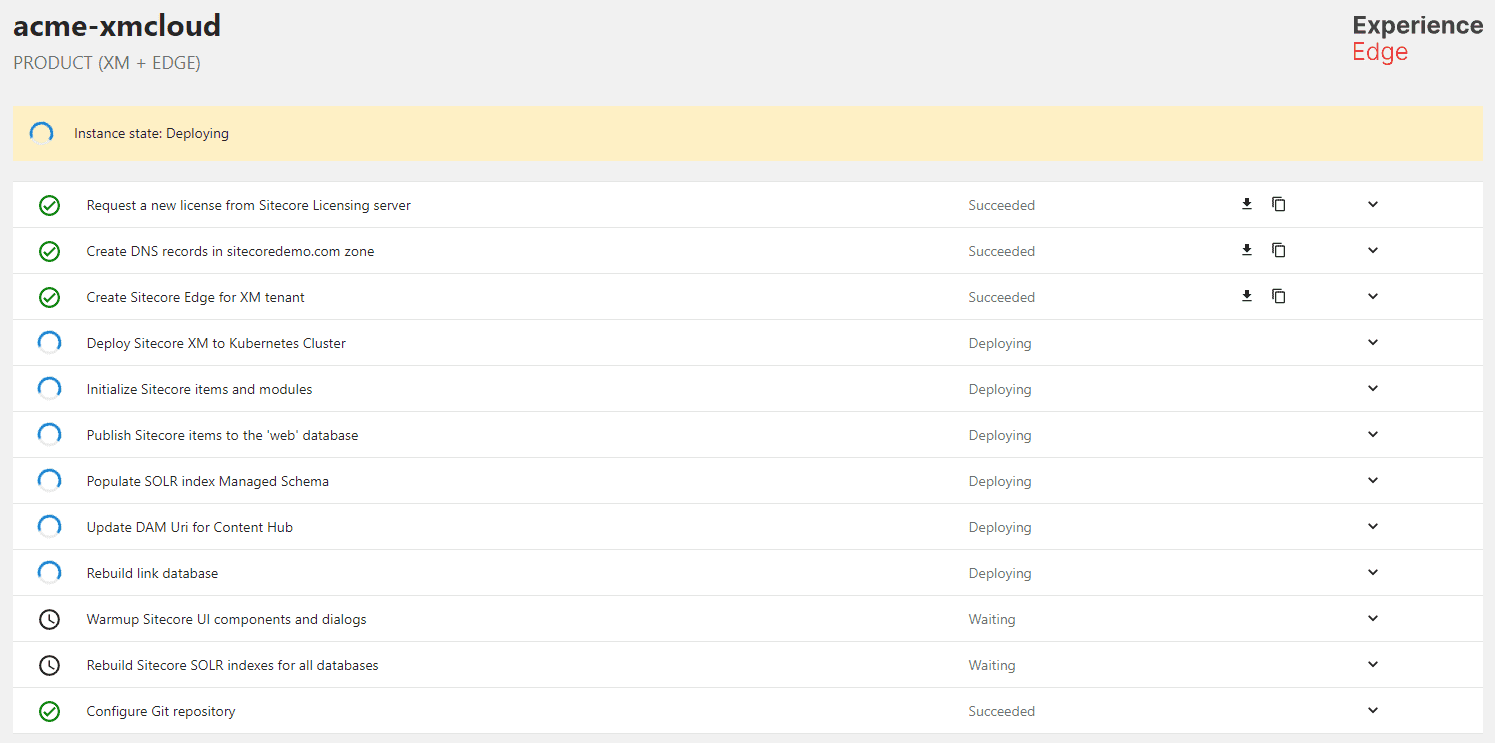
Task: Expand Deploy Sitecore XM to Kubernetes details
Action: 1373,342
